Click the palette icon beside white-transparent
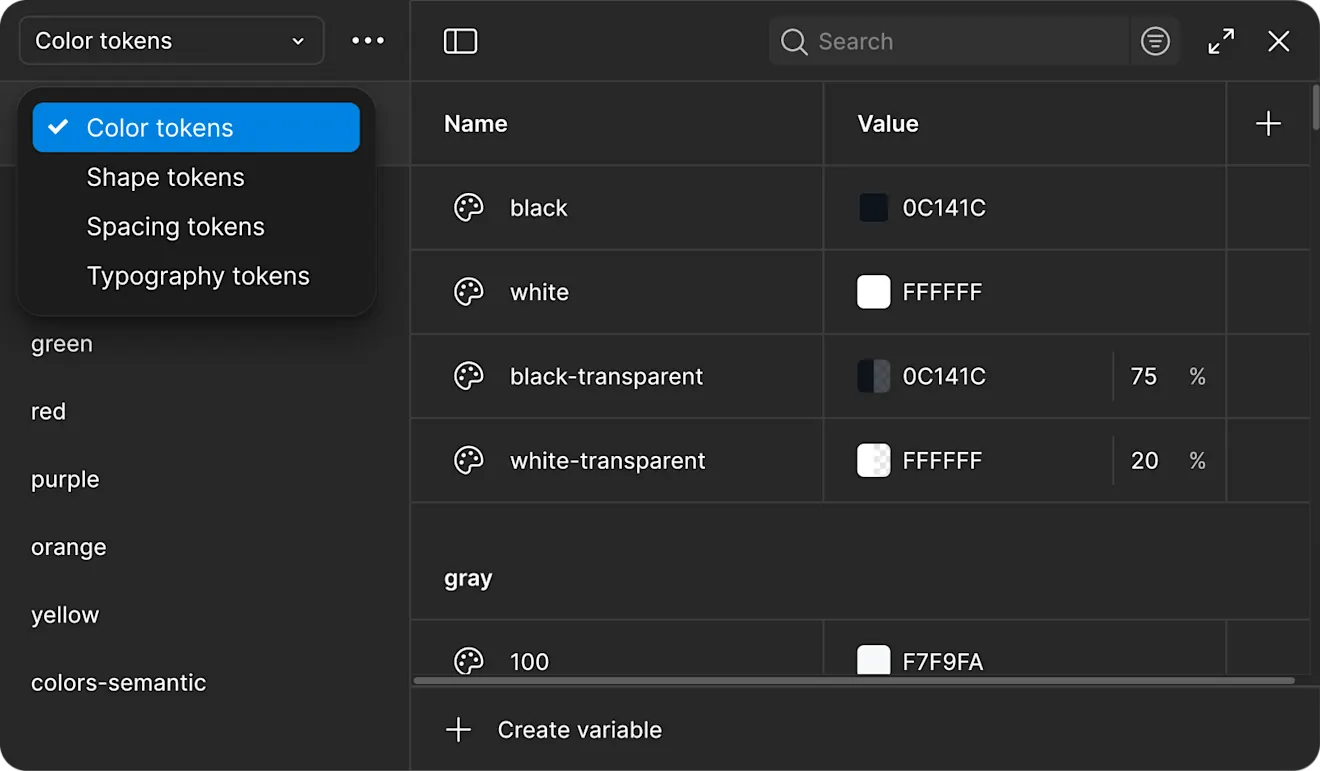The height and width of the screenshot is (771, 1320). pos(468,460)
